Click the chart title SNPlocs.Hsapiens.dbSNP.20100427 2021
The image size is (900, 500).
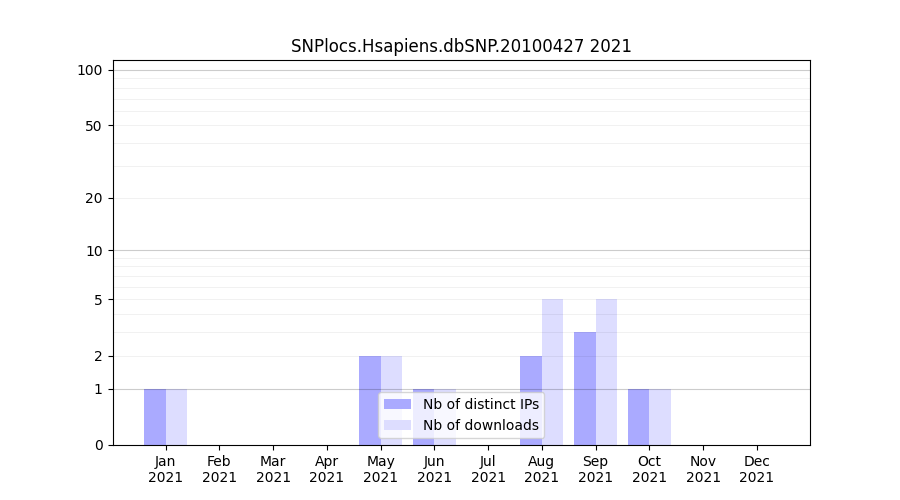coord(461,46)
